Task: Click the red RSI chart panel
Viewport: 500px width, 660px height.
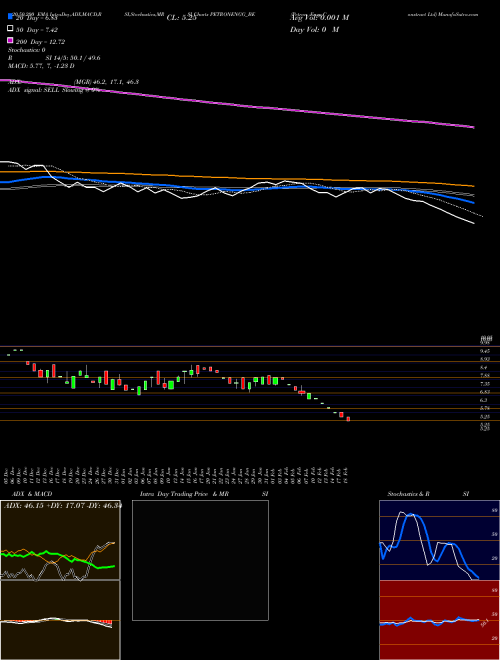Action: point(439,620)
